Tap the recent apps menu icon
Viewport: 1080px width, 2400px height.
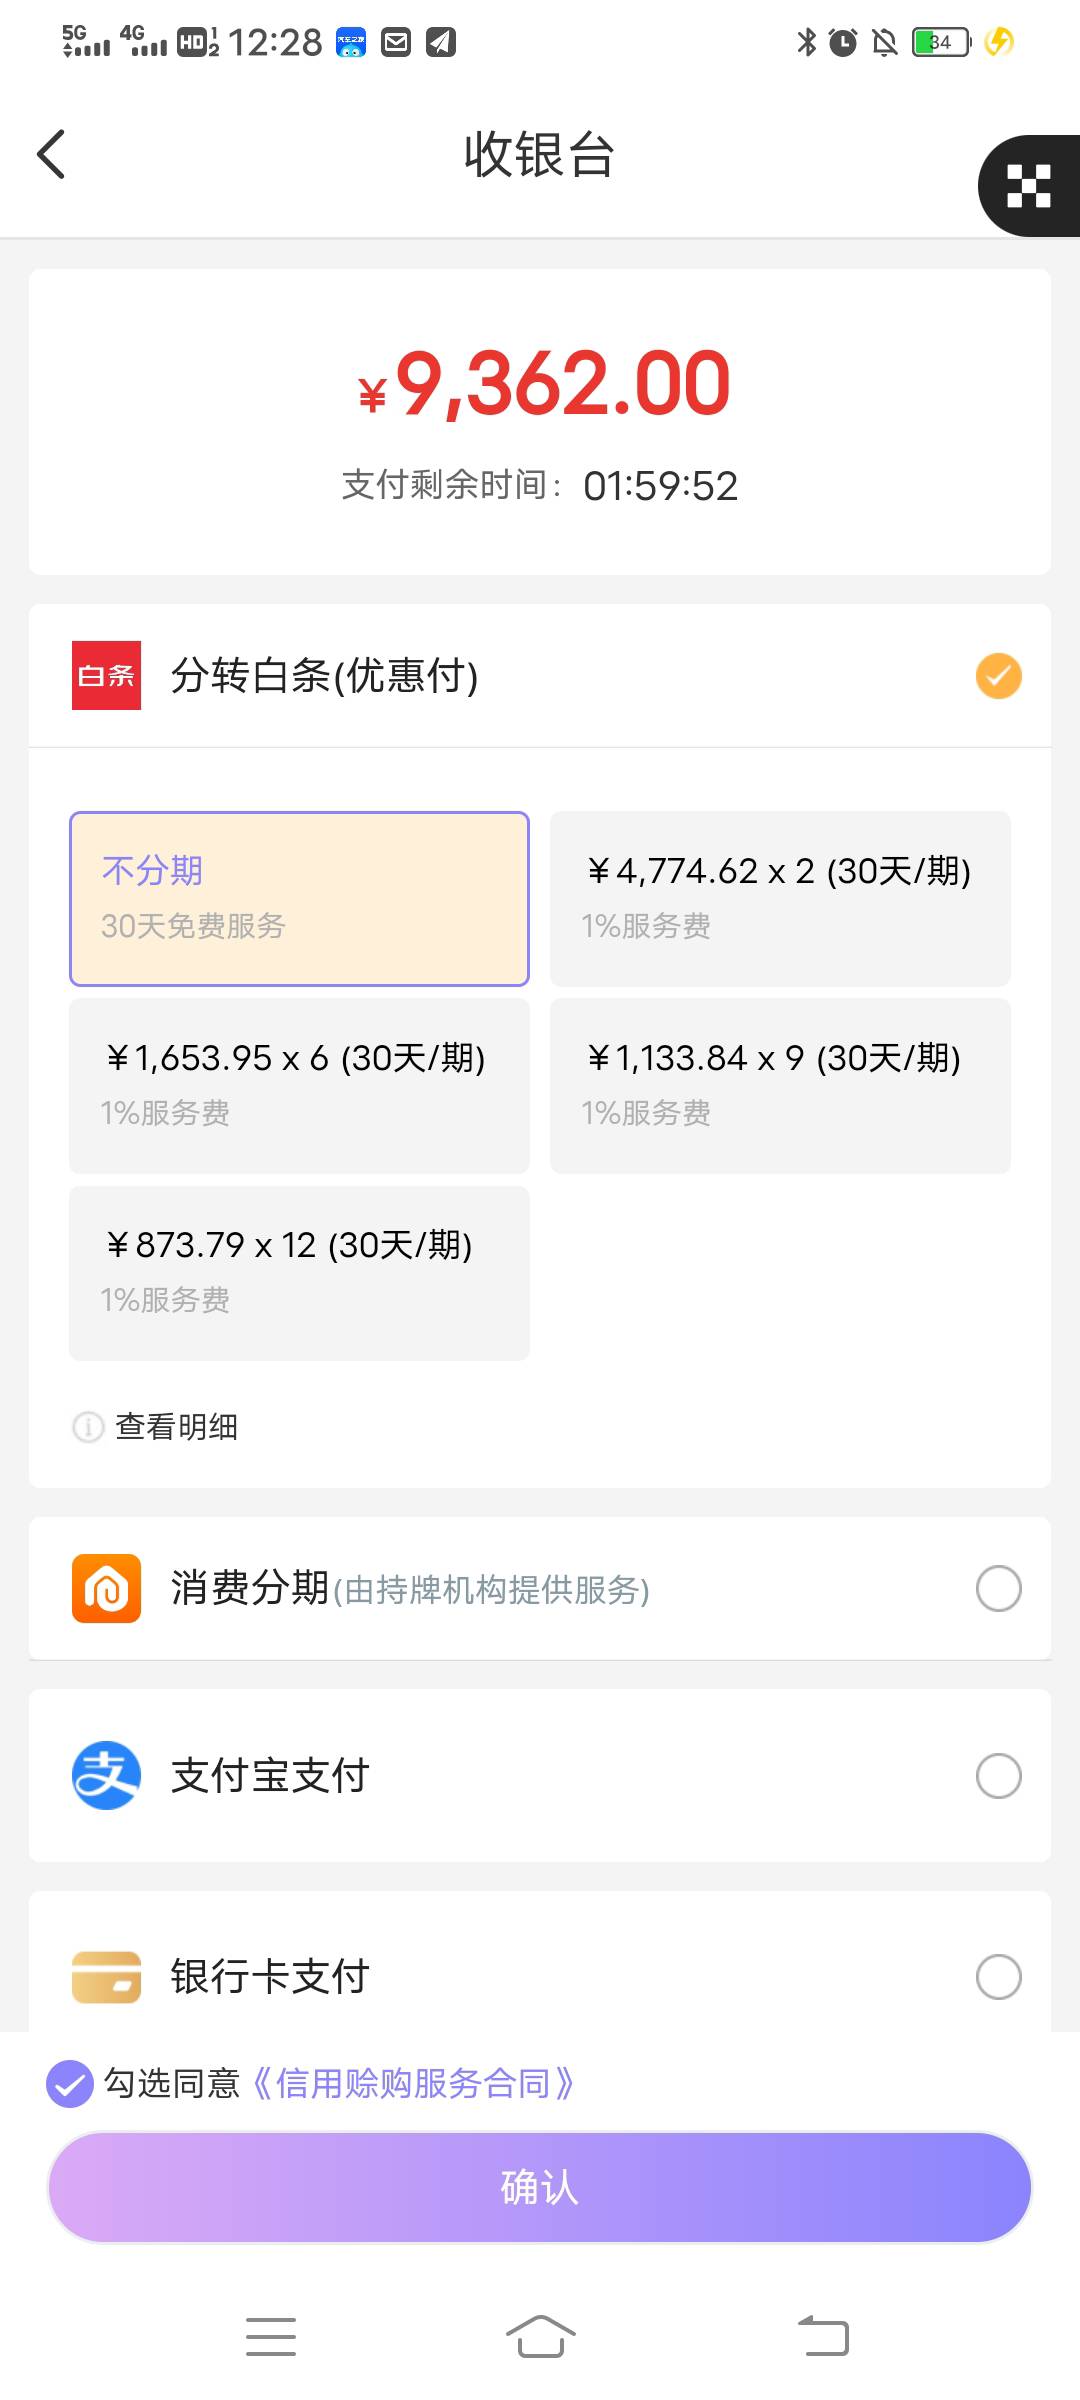click(271, 2336)
